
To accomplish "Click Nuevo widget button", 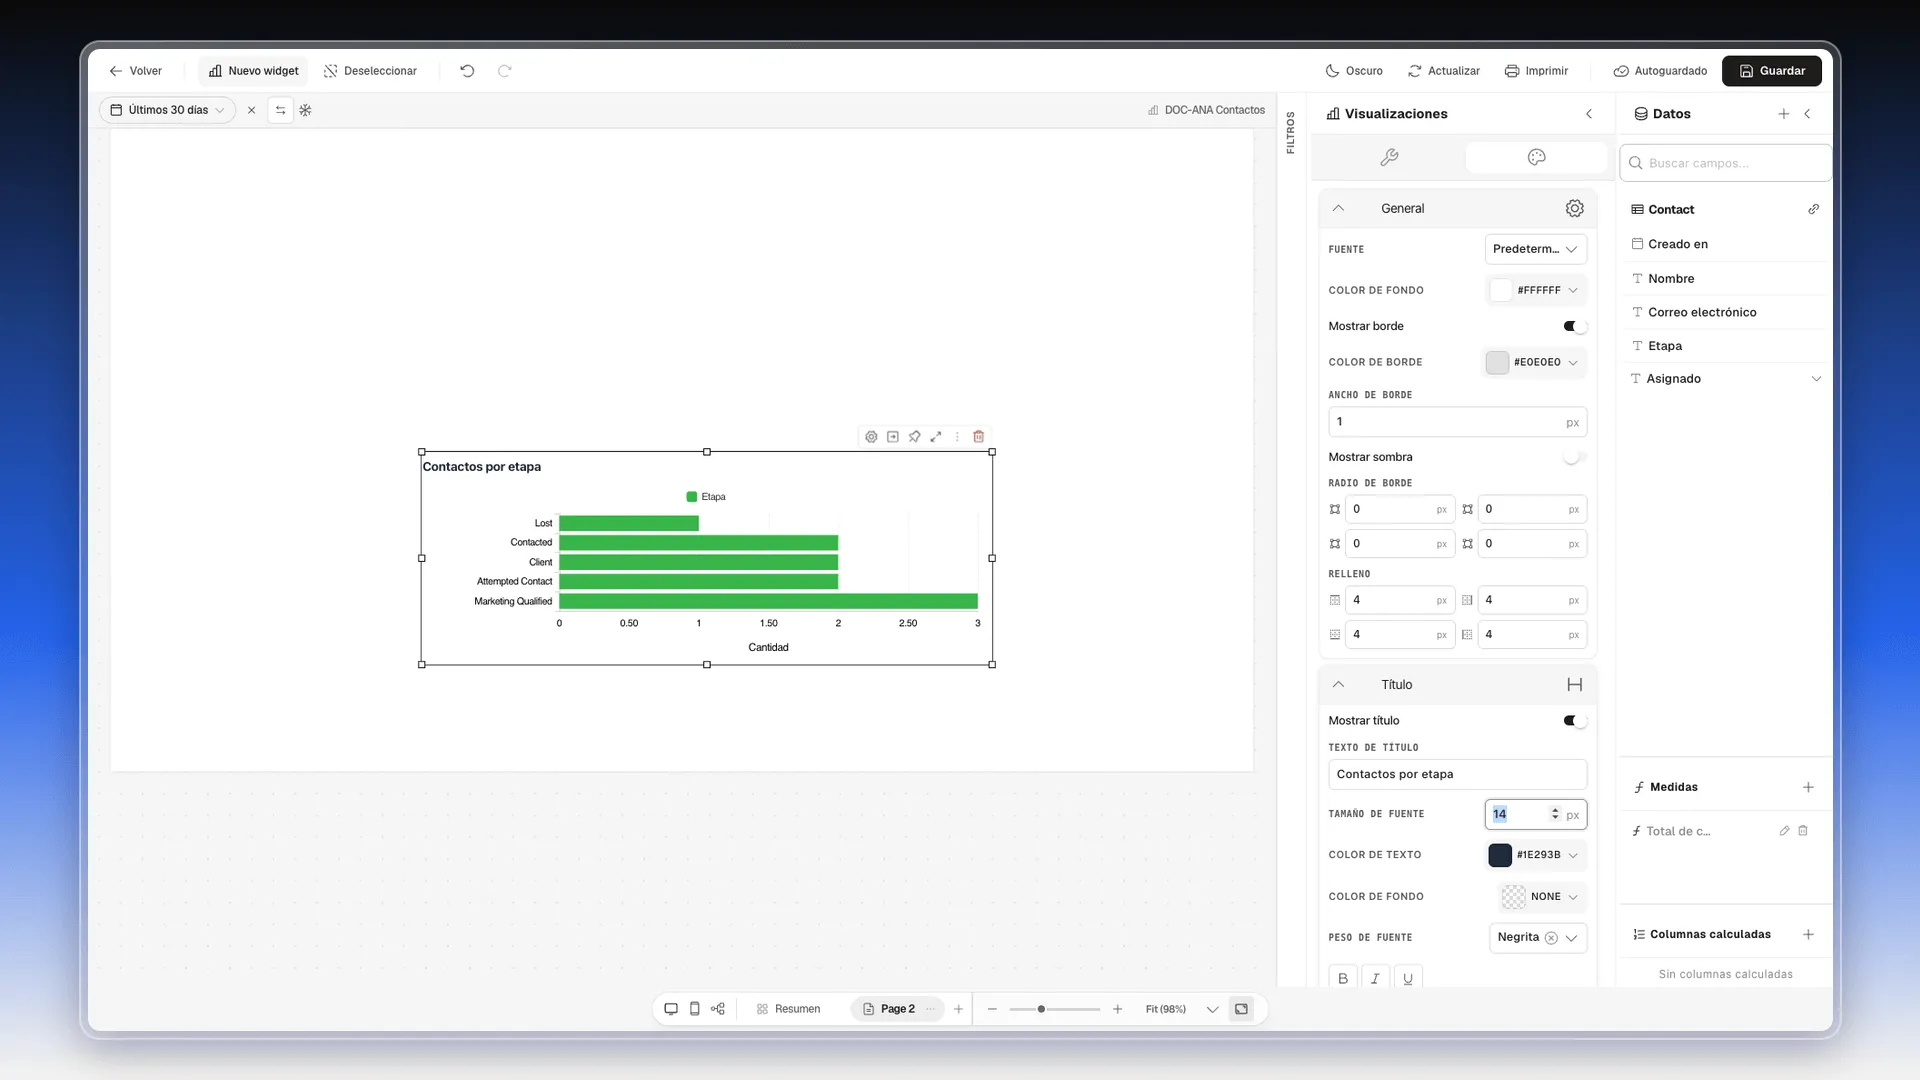I will [x=254, y=71].
